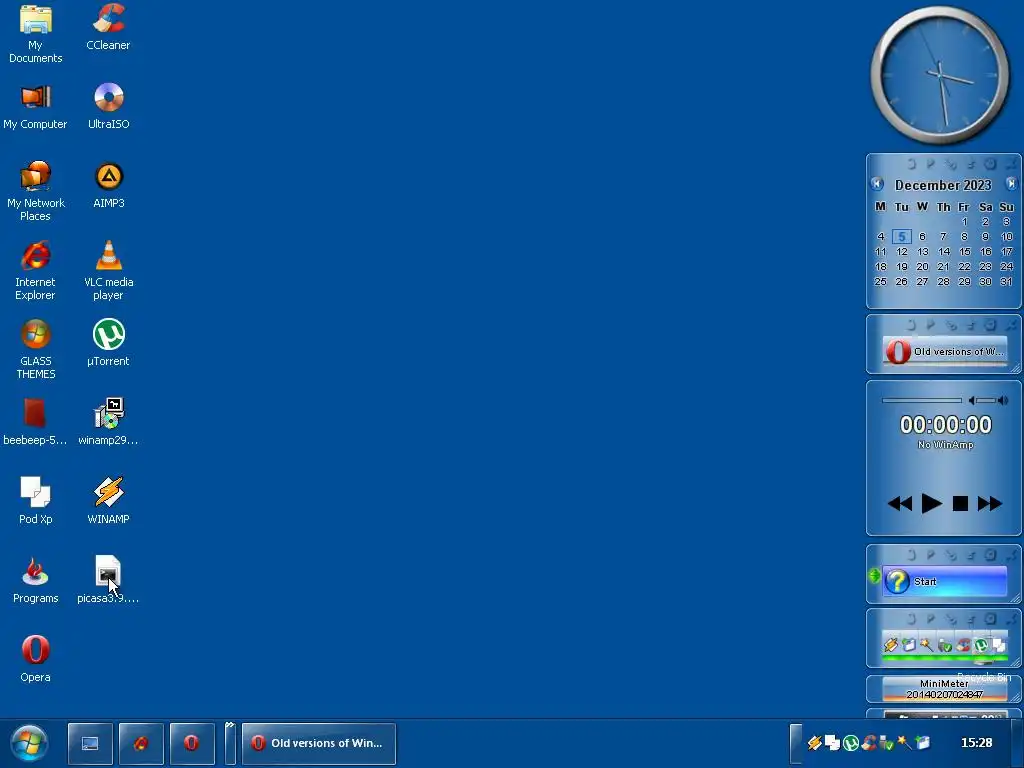Click the Show Desktop quick launch icon
The image size is (1024, 768).
point(90,743)
